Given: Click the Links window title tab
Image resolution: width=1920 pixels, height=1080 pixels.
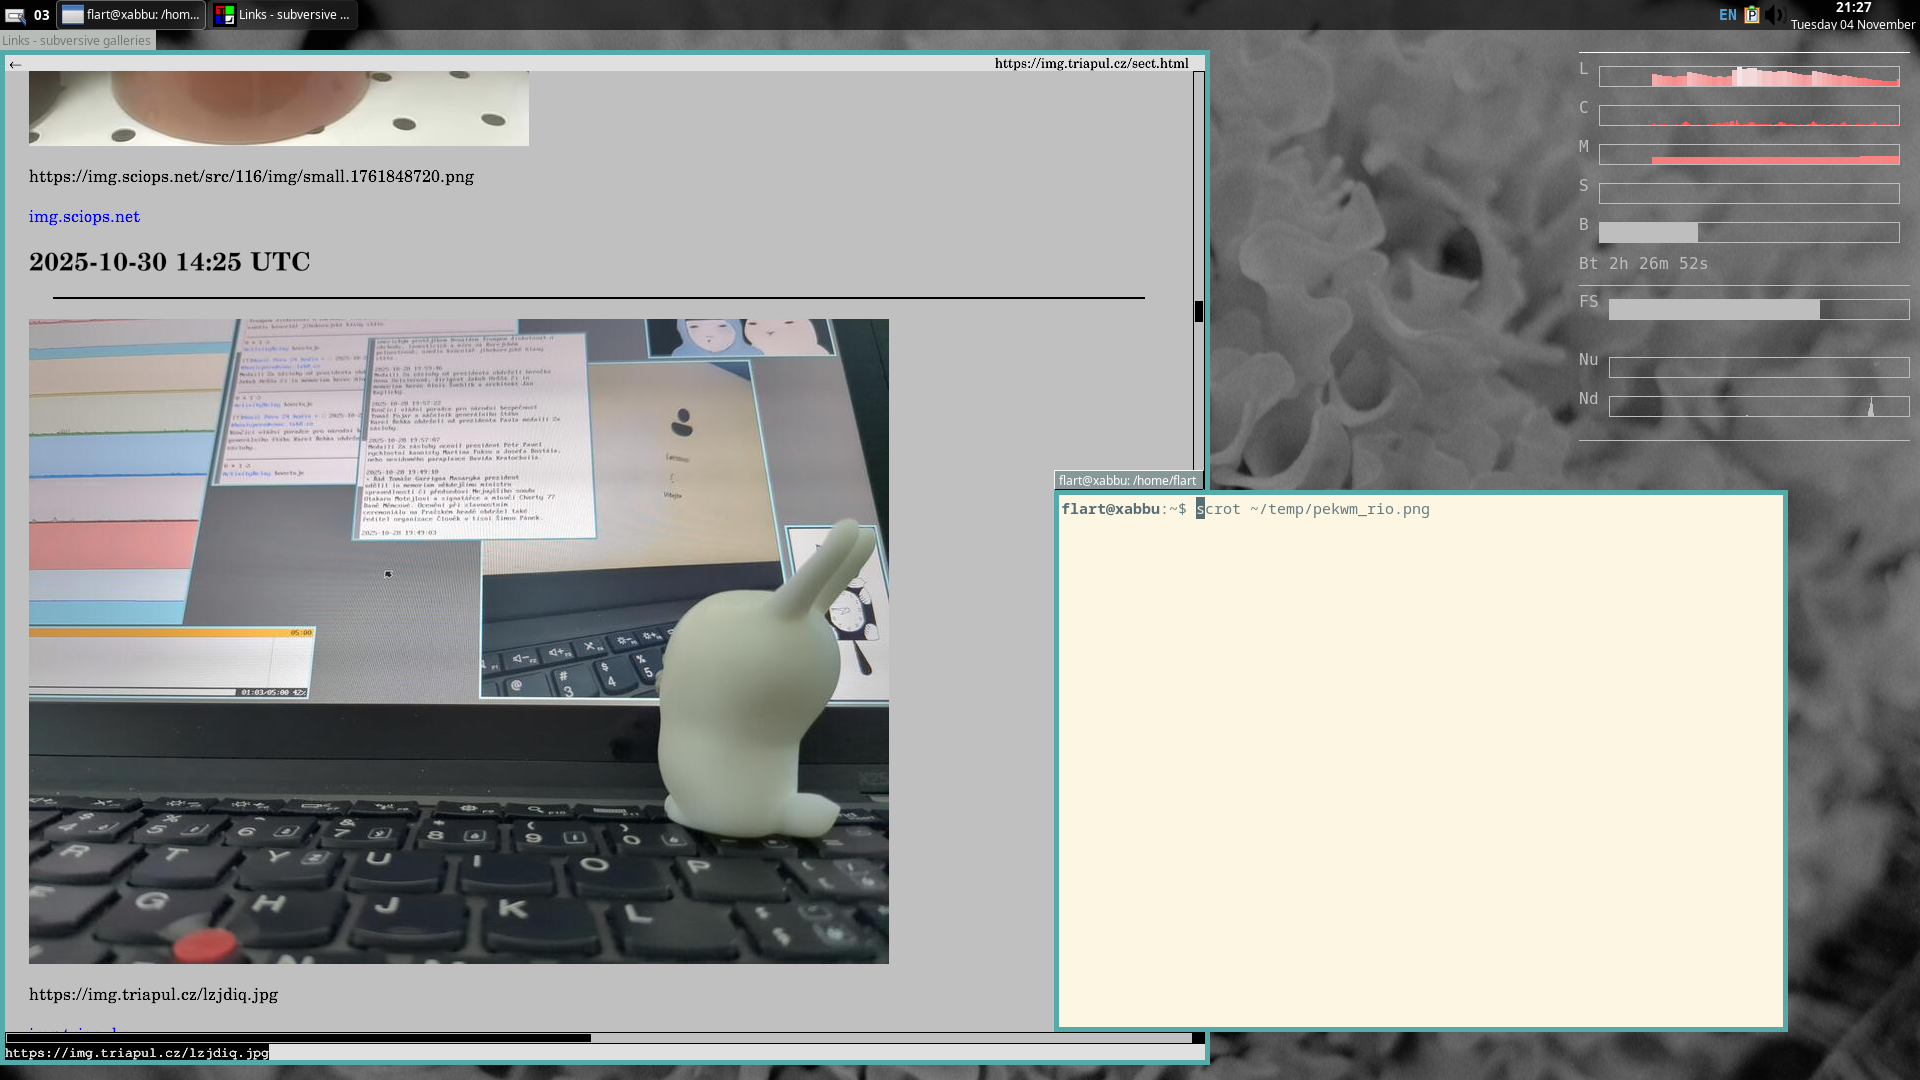Looking at the screenshot, I should (77, 41).
